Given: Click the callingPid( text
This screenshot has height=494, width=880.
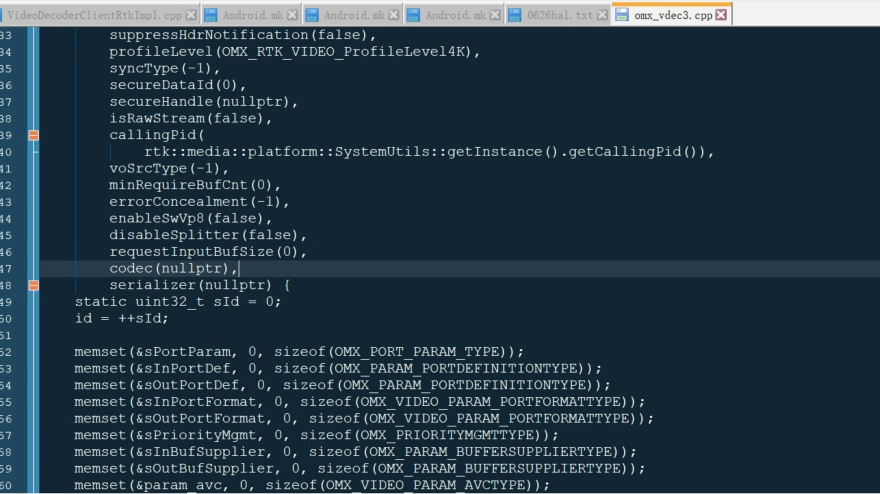Looking at the screenshot, I should [x=157, y=135].
